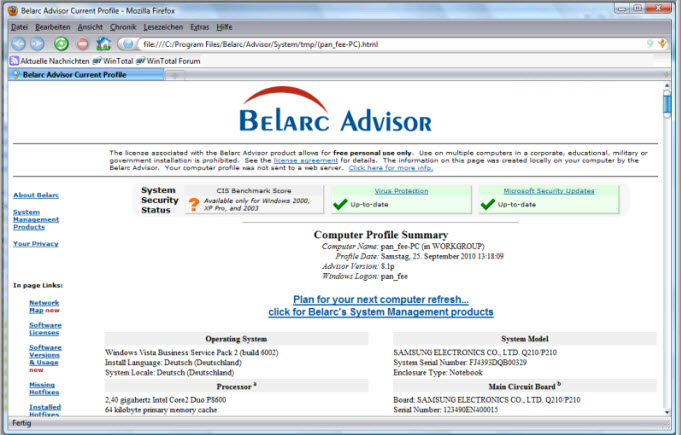Viewport: 681px width, 435px height.
Task: Click the 'Advisor Version: 8.1p' line
Action: pos(358,267)
